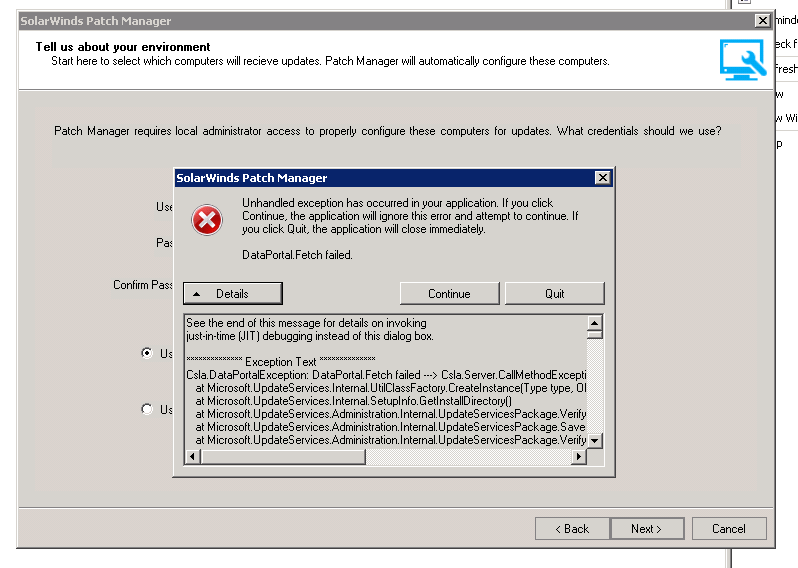Close the unhandled exception dialog
The image size is (798, 568).
(603, 178)
